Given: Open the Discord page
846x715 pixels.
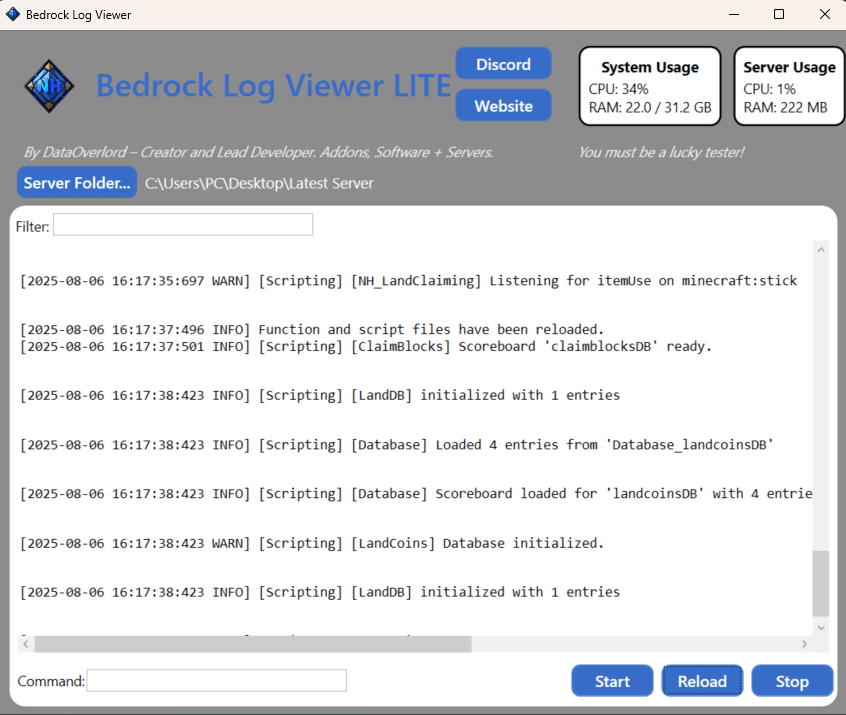Looking at the screenshot, I should (x=503, y=63).
